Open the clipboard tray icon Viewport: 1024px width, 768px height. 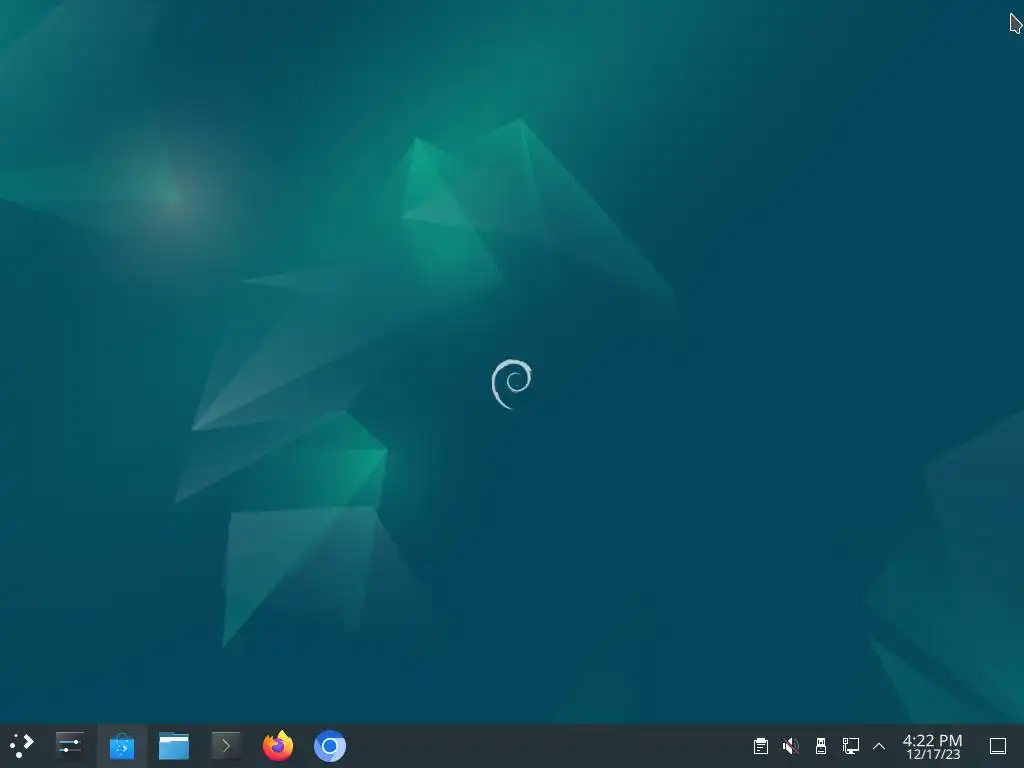[x=760, y=746]
